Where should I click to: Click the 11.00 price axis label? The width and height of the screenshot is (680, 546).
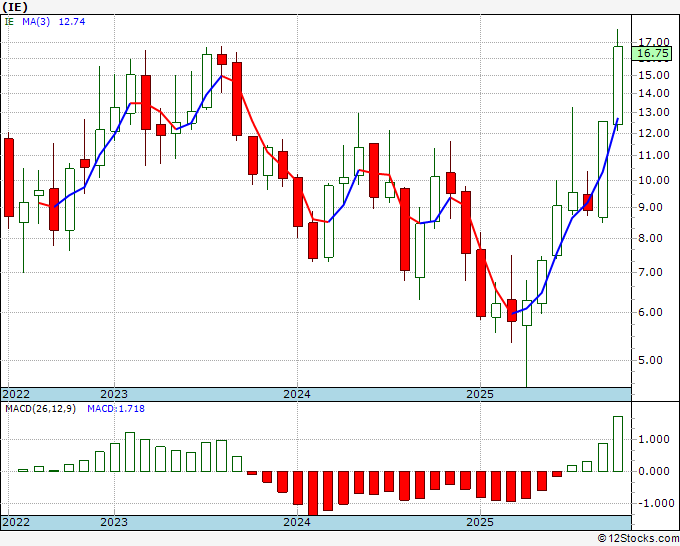point(654,155)
